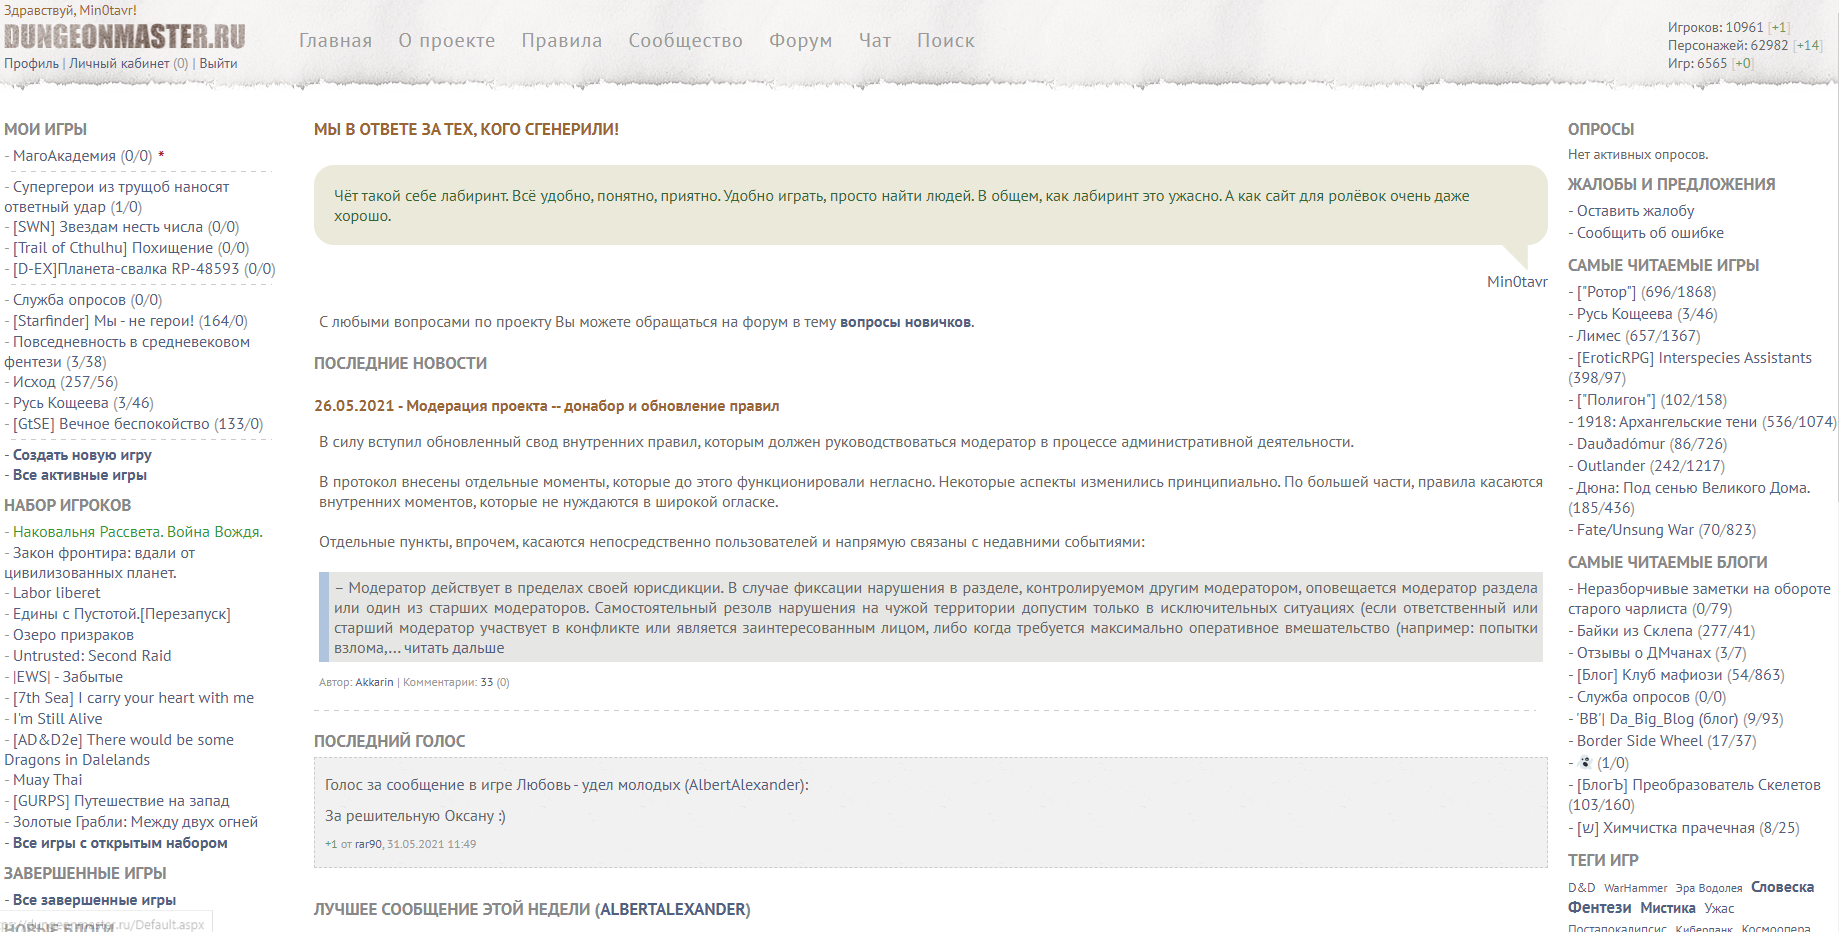Go to Правила in the top menu

pos(561,41)
